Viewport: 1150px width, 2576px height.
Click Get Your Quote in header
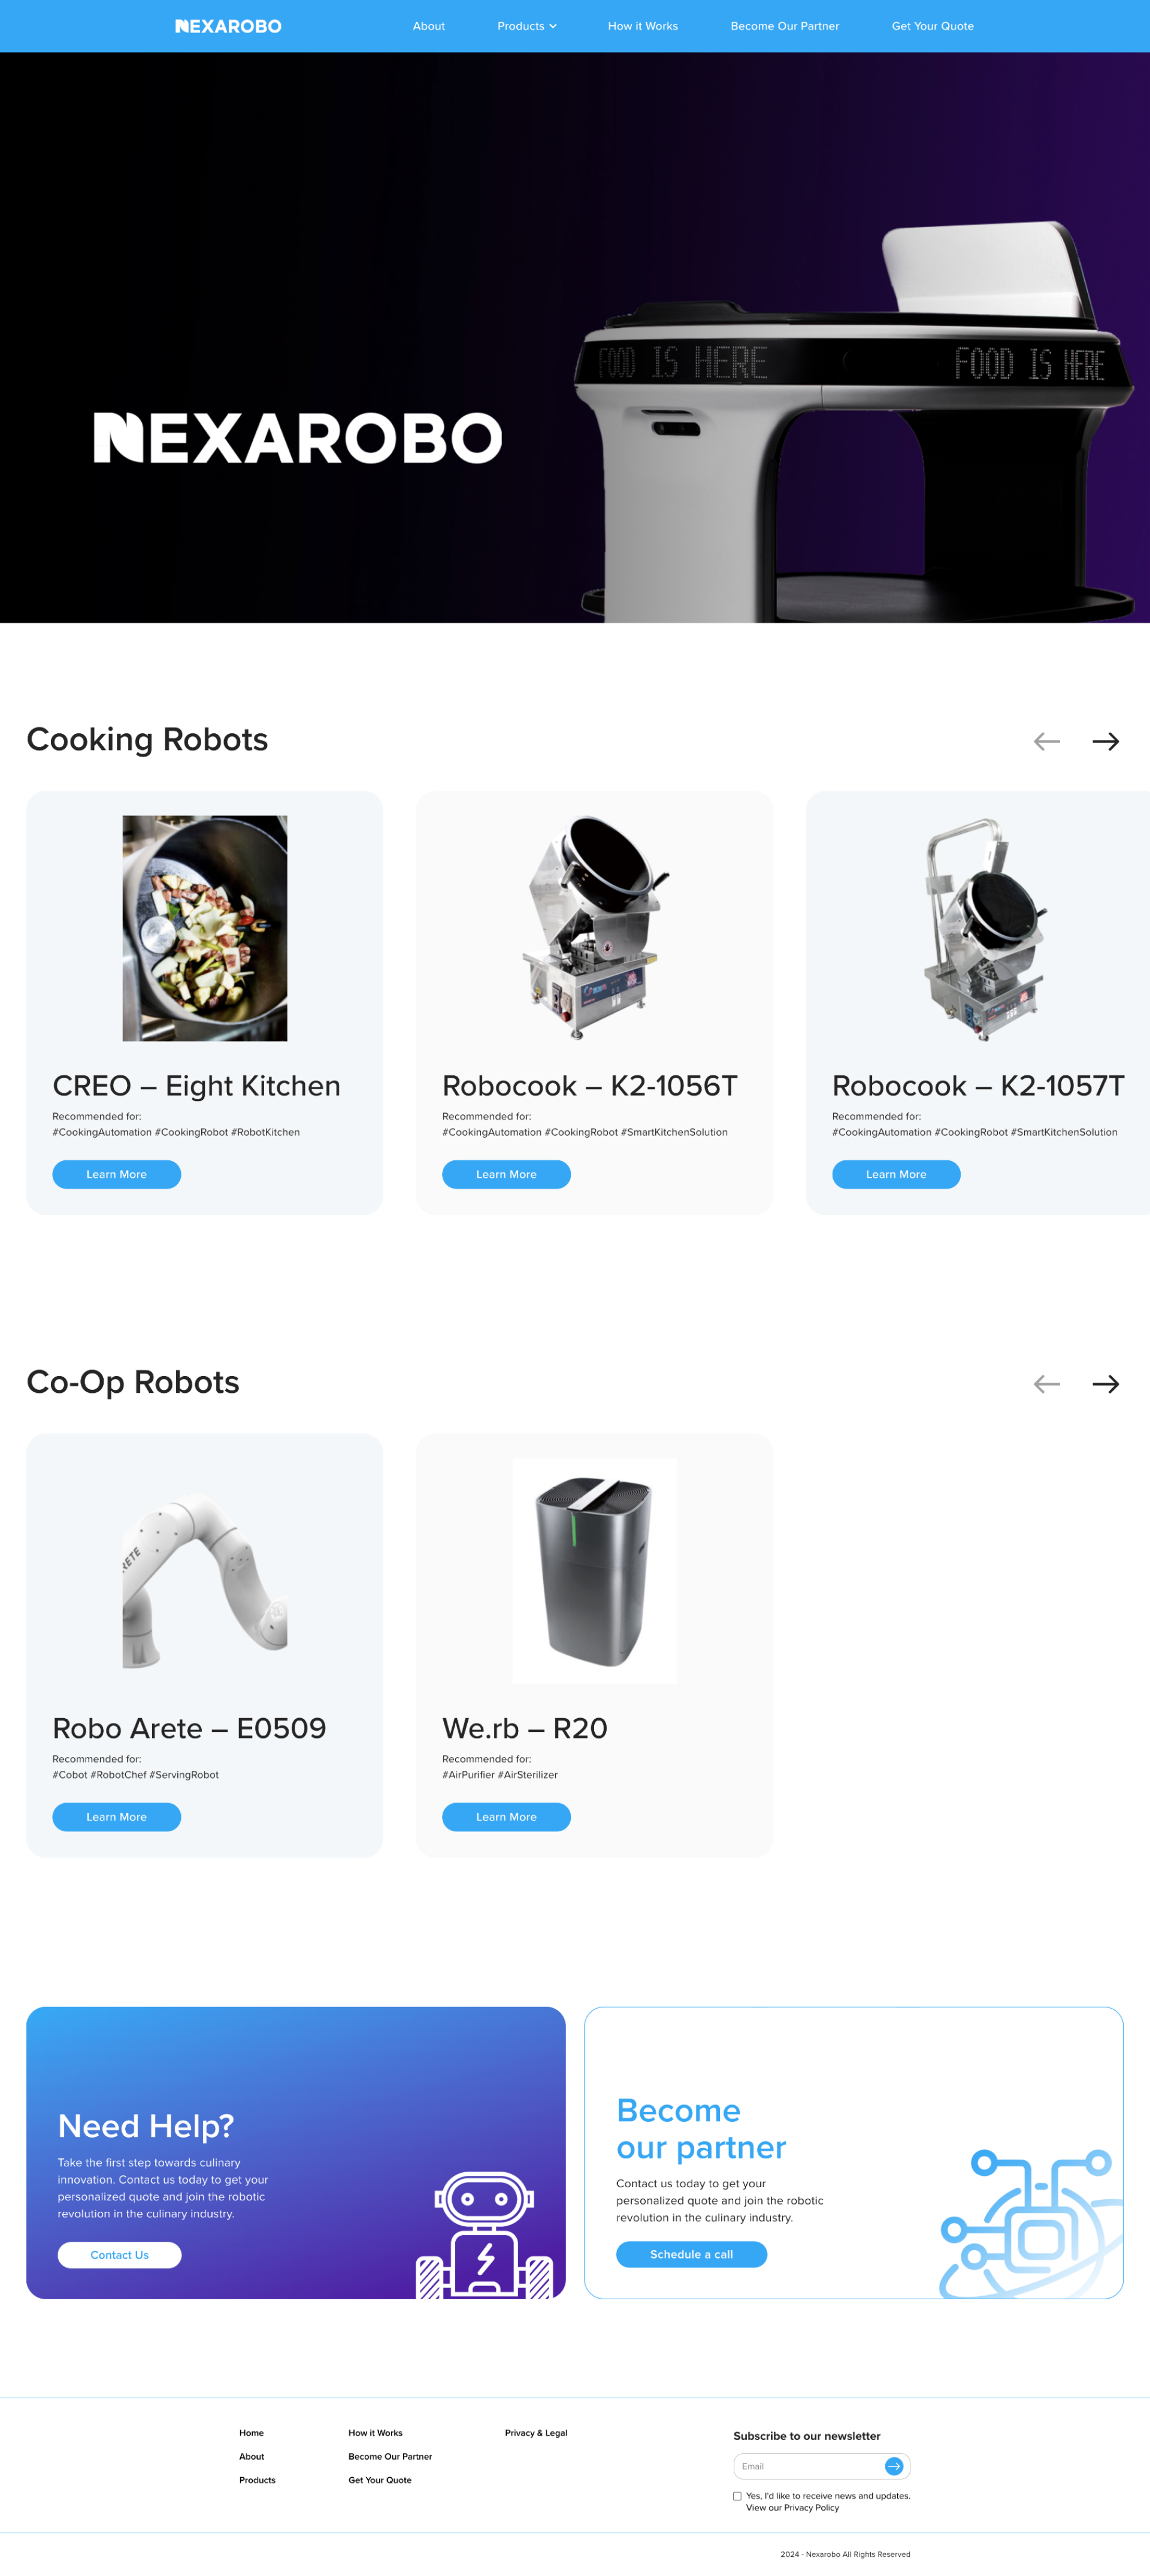[x=932, y=26]
